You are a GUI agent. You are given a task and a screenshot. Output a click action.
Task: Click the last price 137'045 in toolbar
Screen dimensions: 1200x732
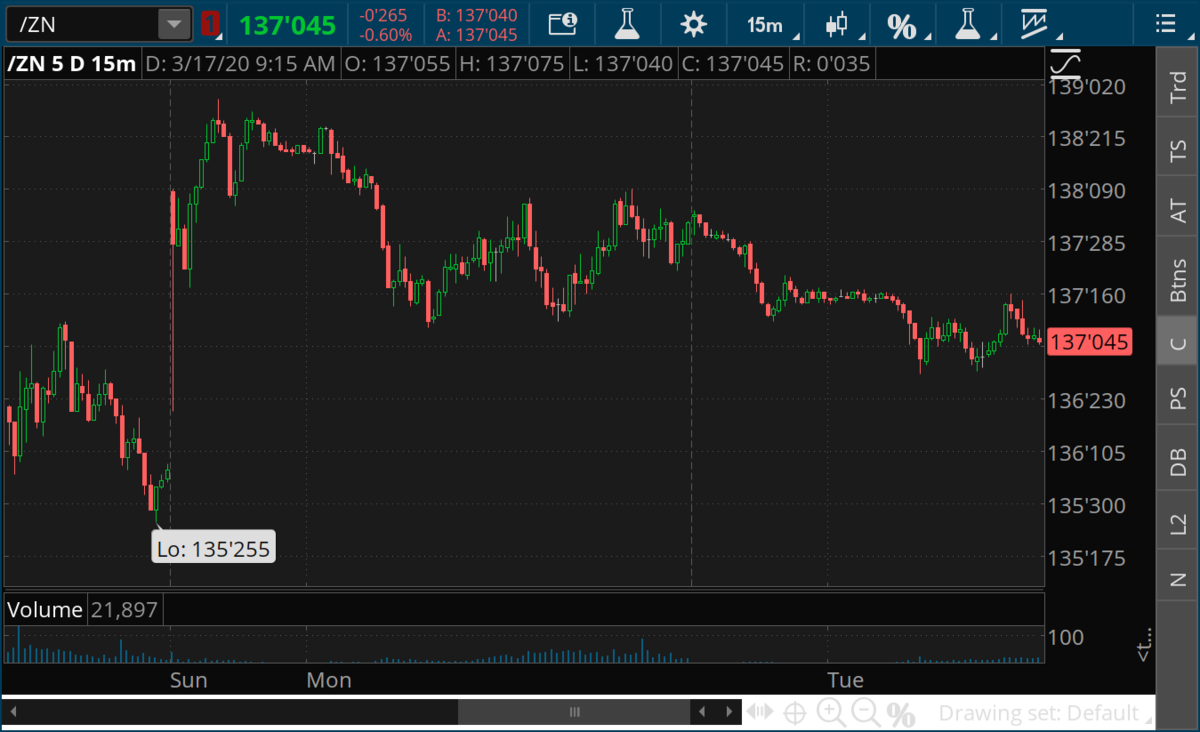(287, 24)
